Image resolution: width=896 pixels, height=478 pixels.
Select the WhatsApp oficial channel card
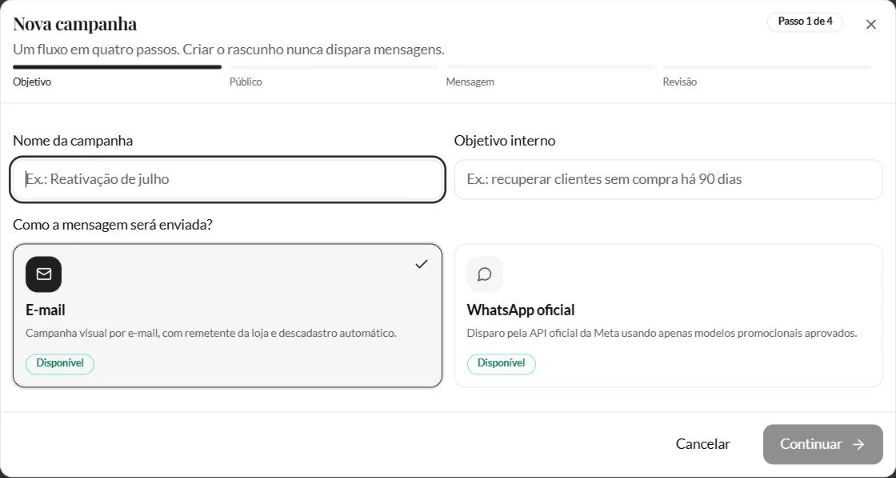point(669,316)
